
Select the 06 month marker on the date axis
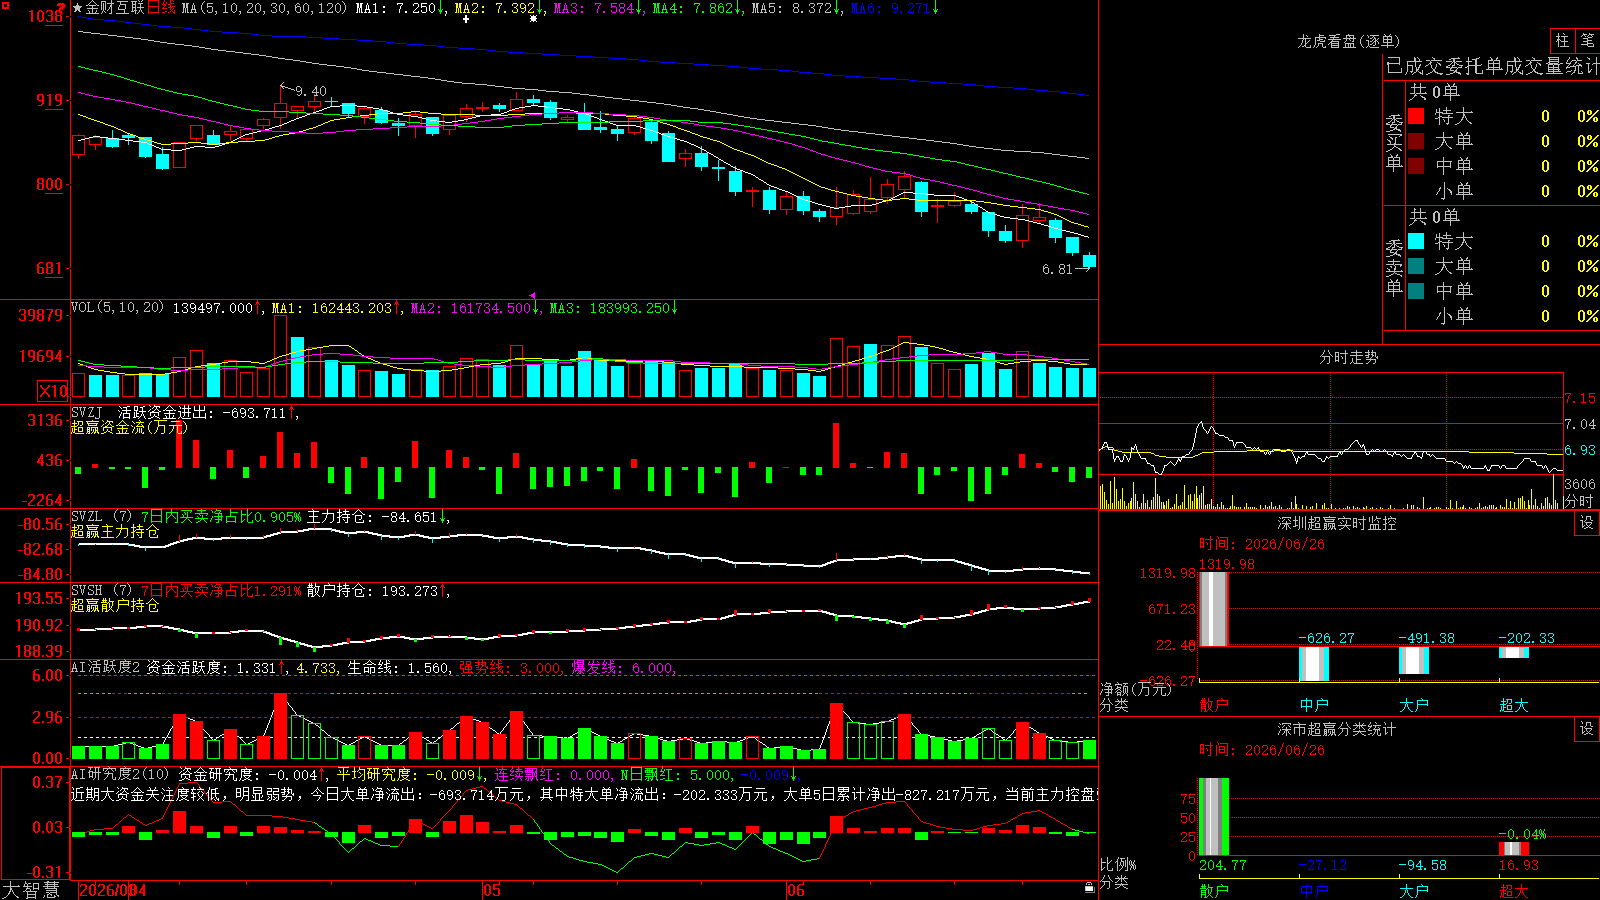pyautogui.click(x=795, y=890)
